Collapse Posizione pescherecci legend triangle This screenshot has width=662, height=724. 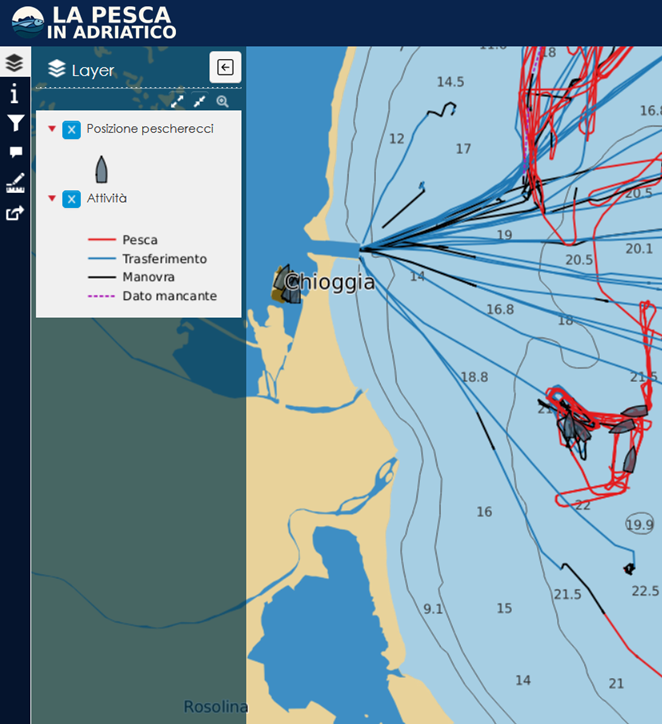[x=52, y=128]
